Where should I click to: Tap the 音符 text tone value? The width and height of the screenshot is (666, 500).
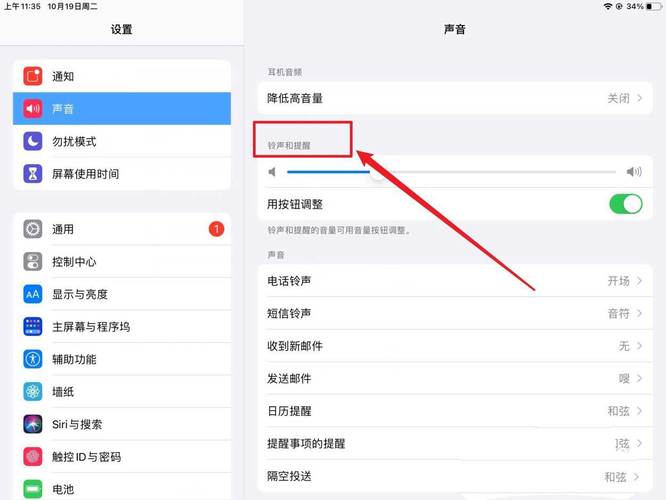618,314
